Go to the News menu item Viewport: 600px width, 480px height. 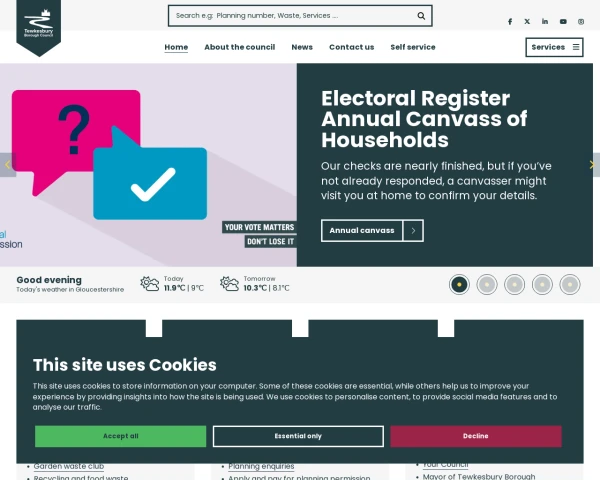pos(302,47)
